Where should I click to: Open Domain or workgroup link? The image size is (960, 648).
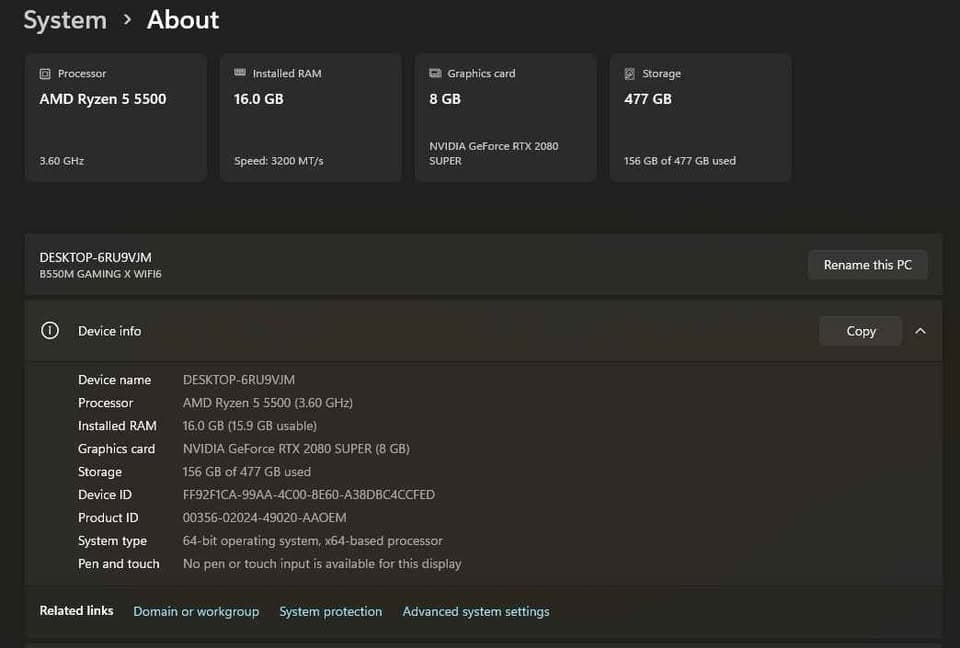196,611
